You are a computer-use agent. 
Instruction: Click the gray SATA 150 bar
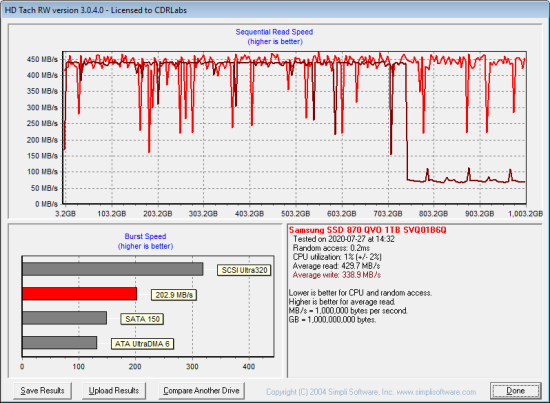tap(65, 318)
